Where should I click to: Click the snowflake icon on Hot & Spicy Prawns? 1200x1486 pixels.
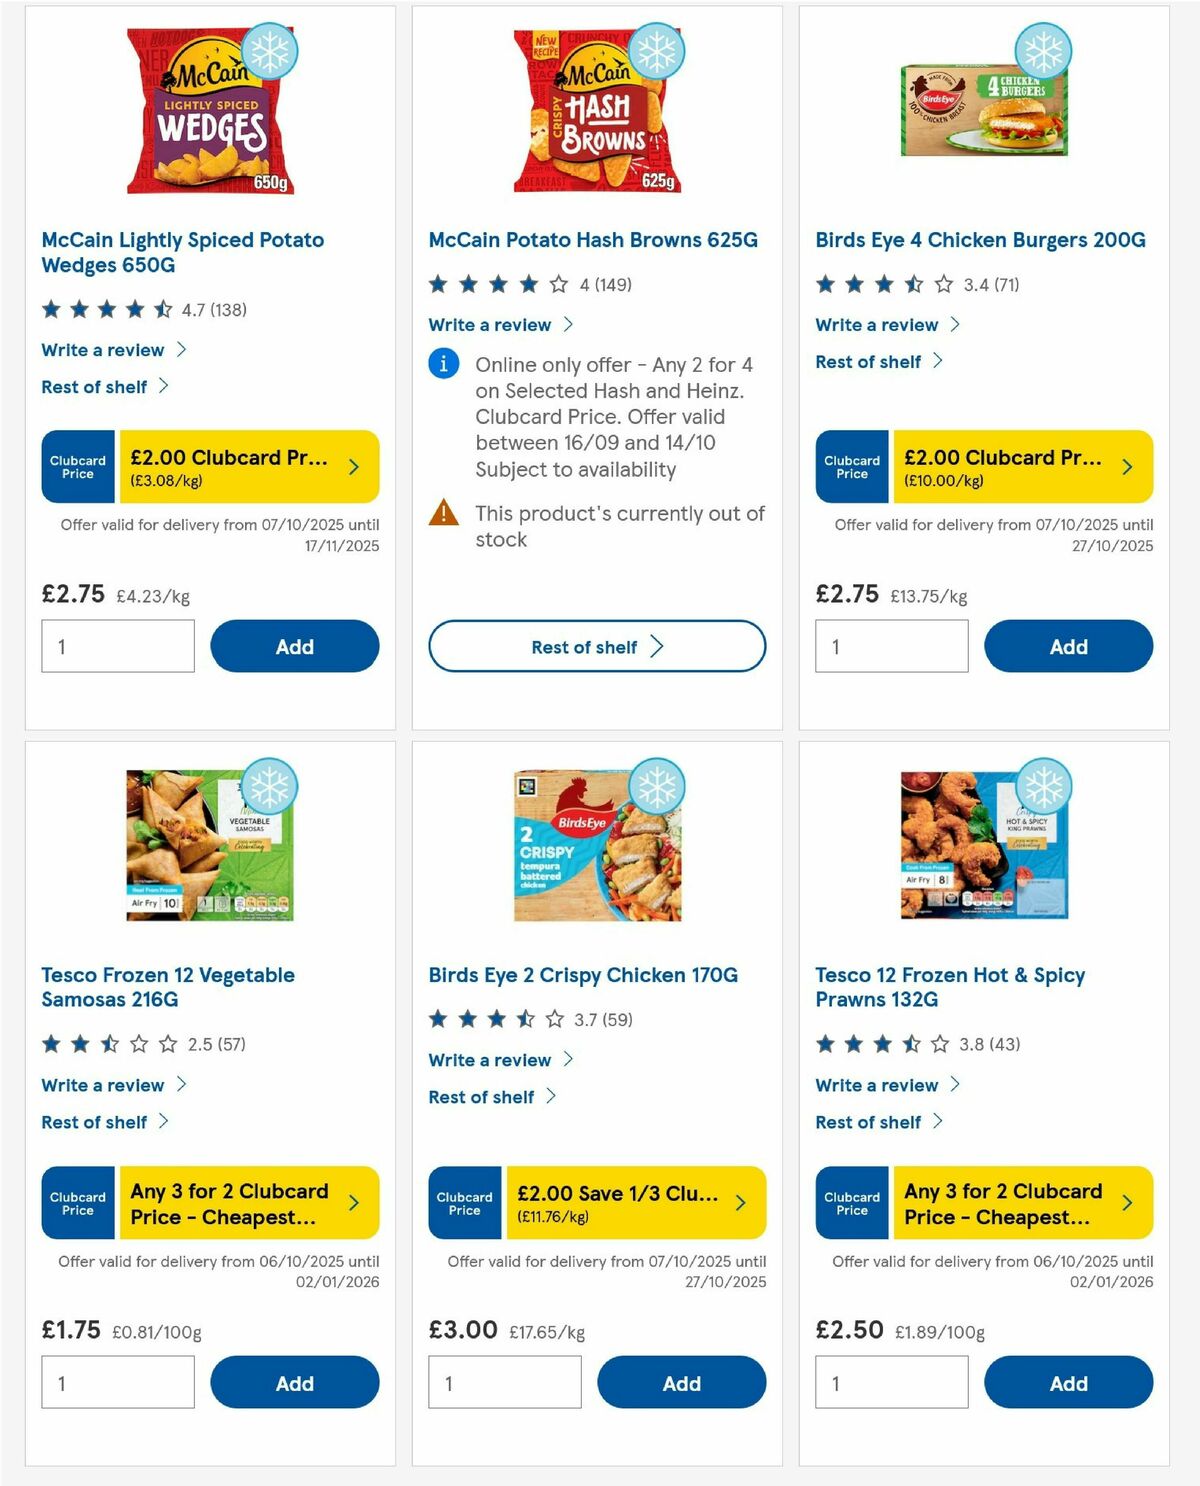(x=1043, y=788)
